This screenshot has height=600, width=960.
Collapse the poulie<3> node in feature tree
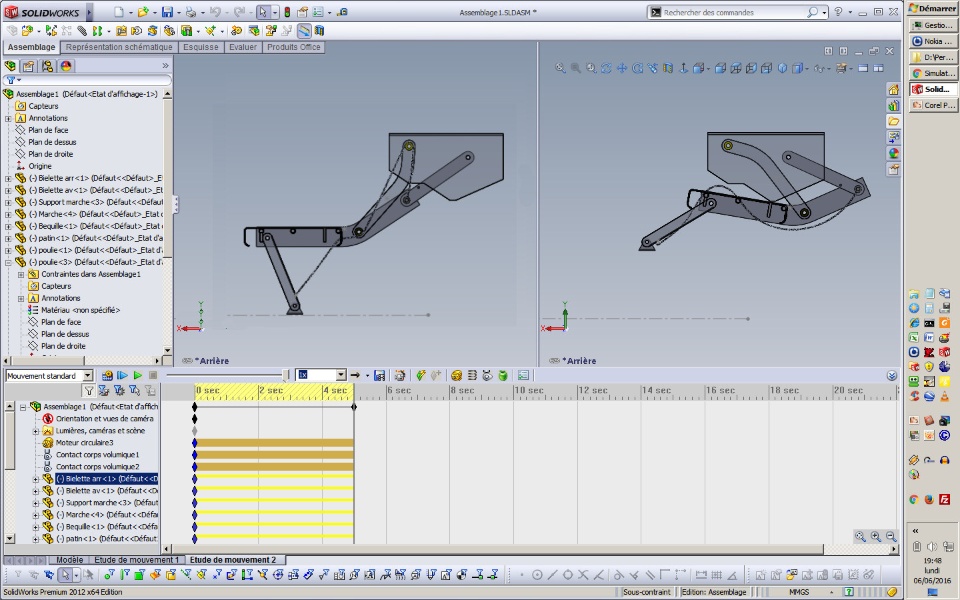click(9, 262)
